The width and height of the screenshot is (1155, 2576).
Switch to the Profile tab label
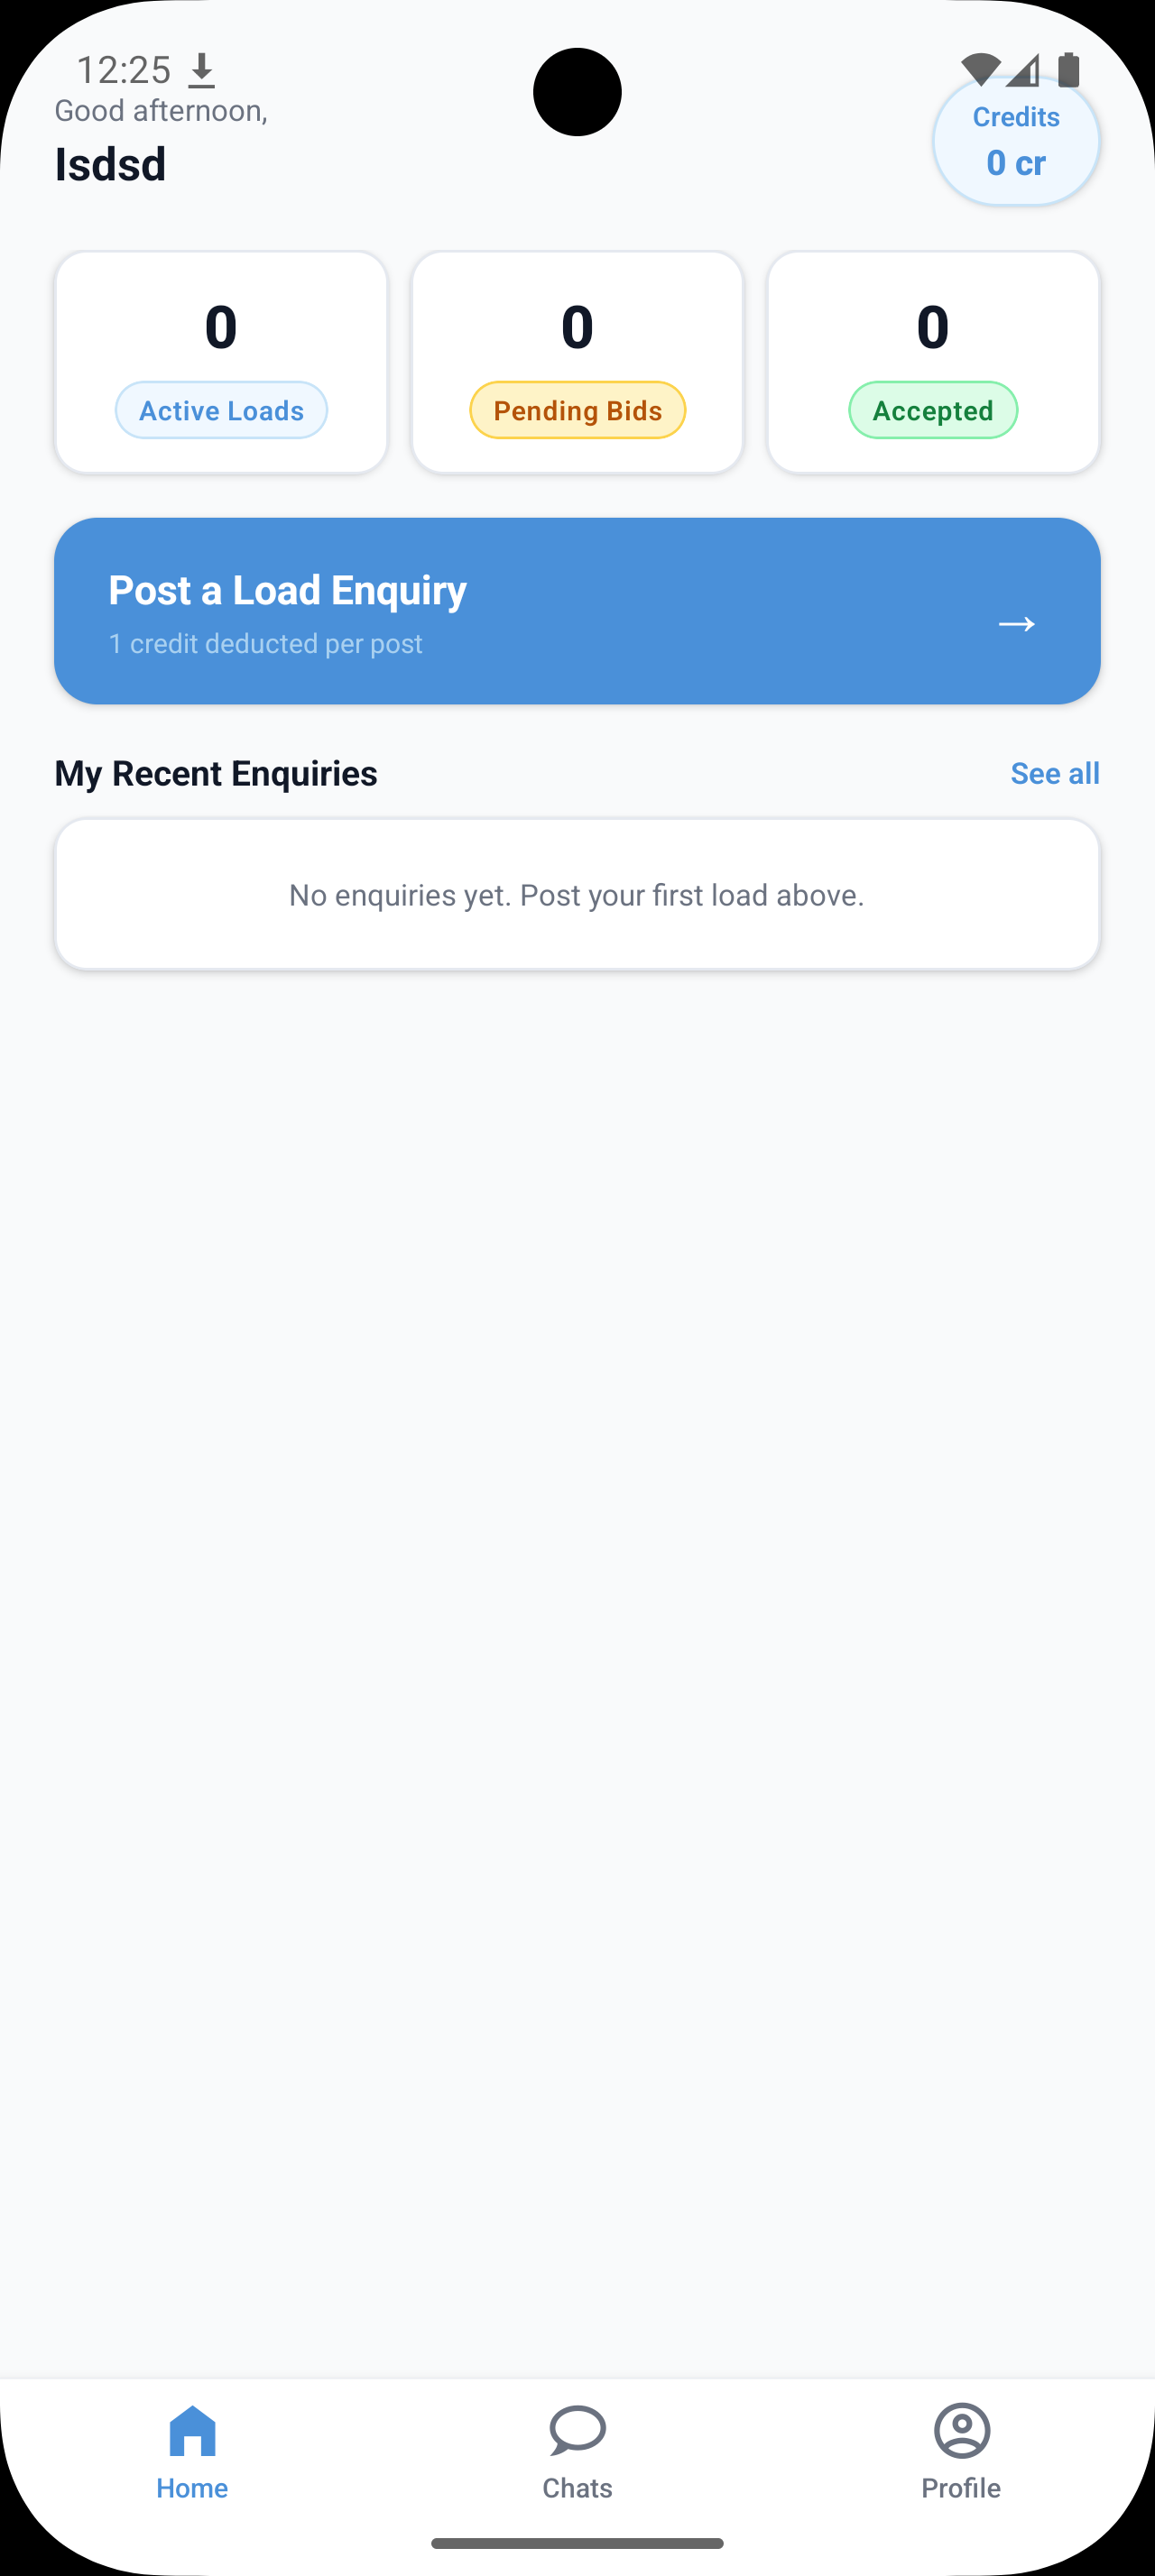[x=961, y=2488]
